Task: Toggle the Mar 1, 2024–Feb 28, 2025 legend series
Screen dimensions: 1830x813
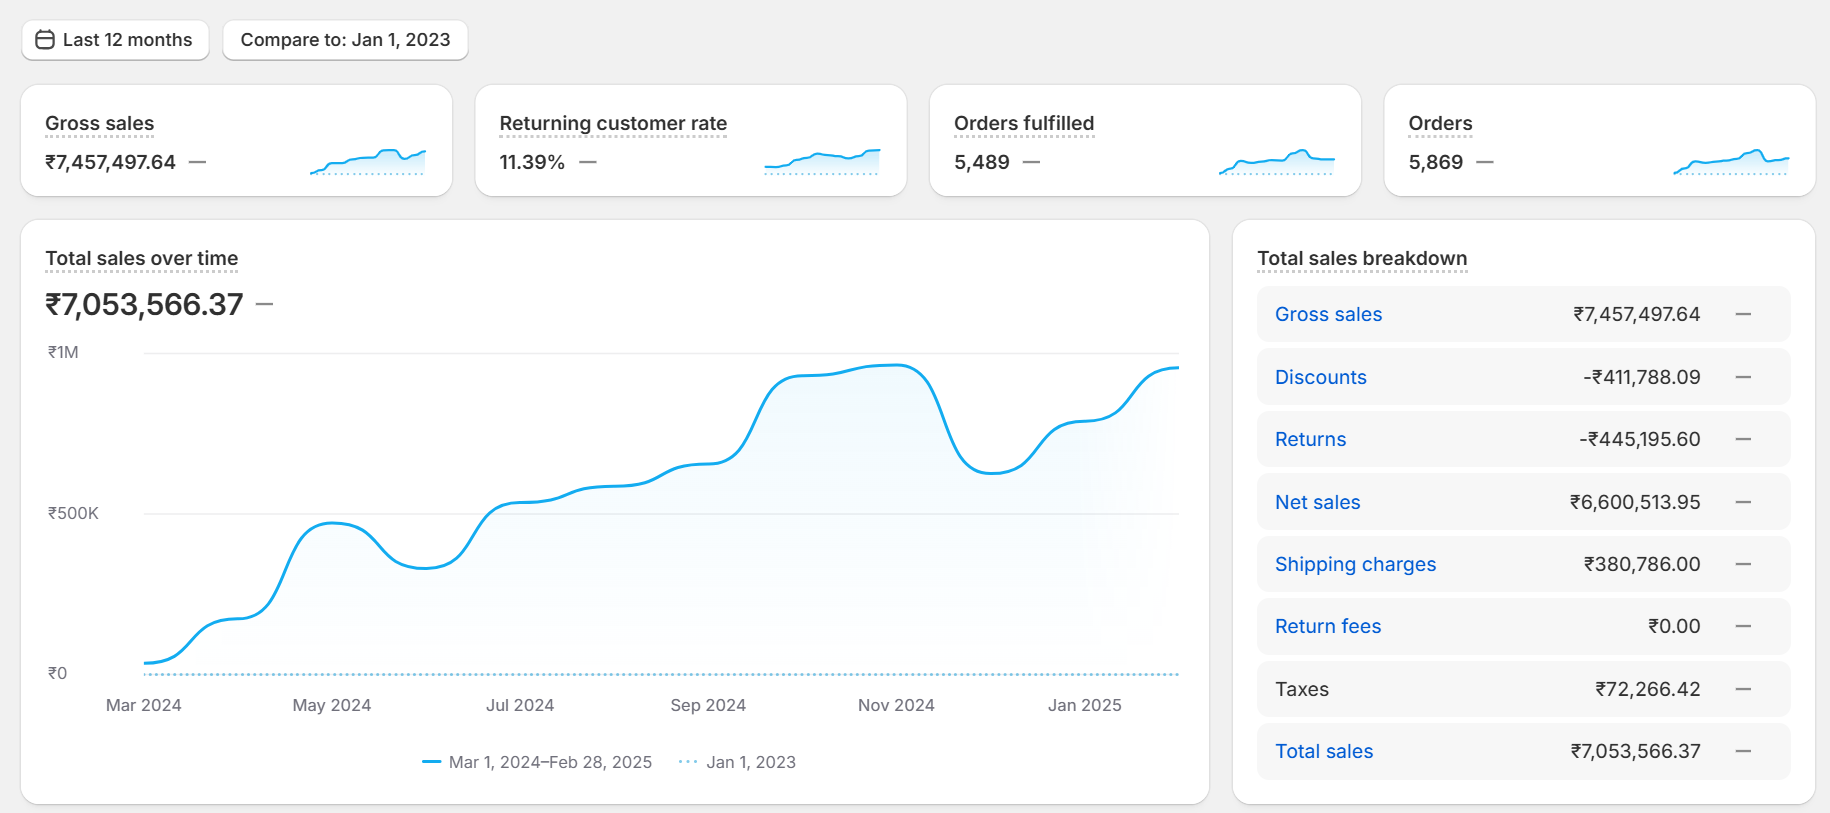Action: pyautogui.click(x=538, y=762)
